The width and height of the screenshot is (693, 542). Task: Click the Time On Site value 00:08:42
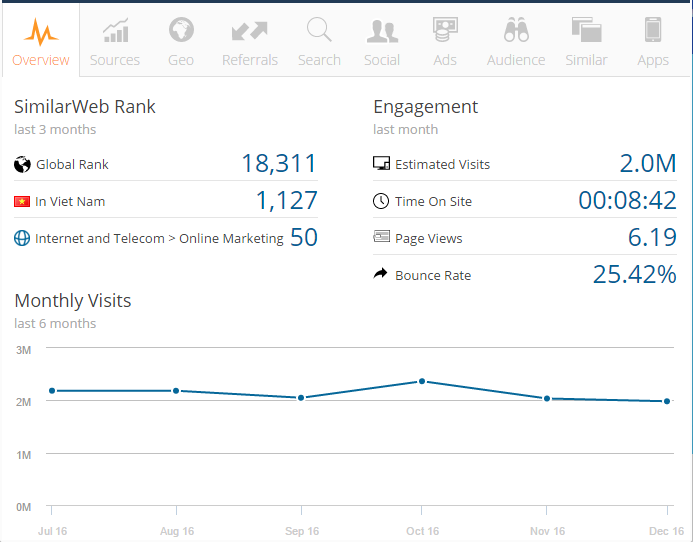click(628, 201)
